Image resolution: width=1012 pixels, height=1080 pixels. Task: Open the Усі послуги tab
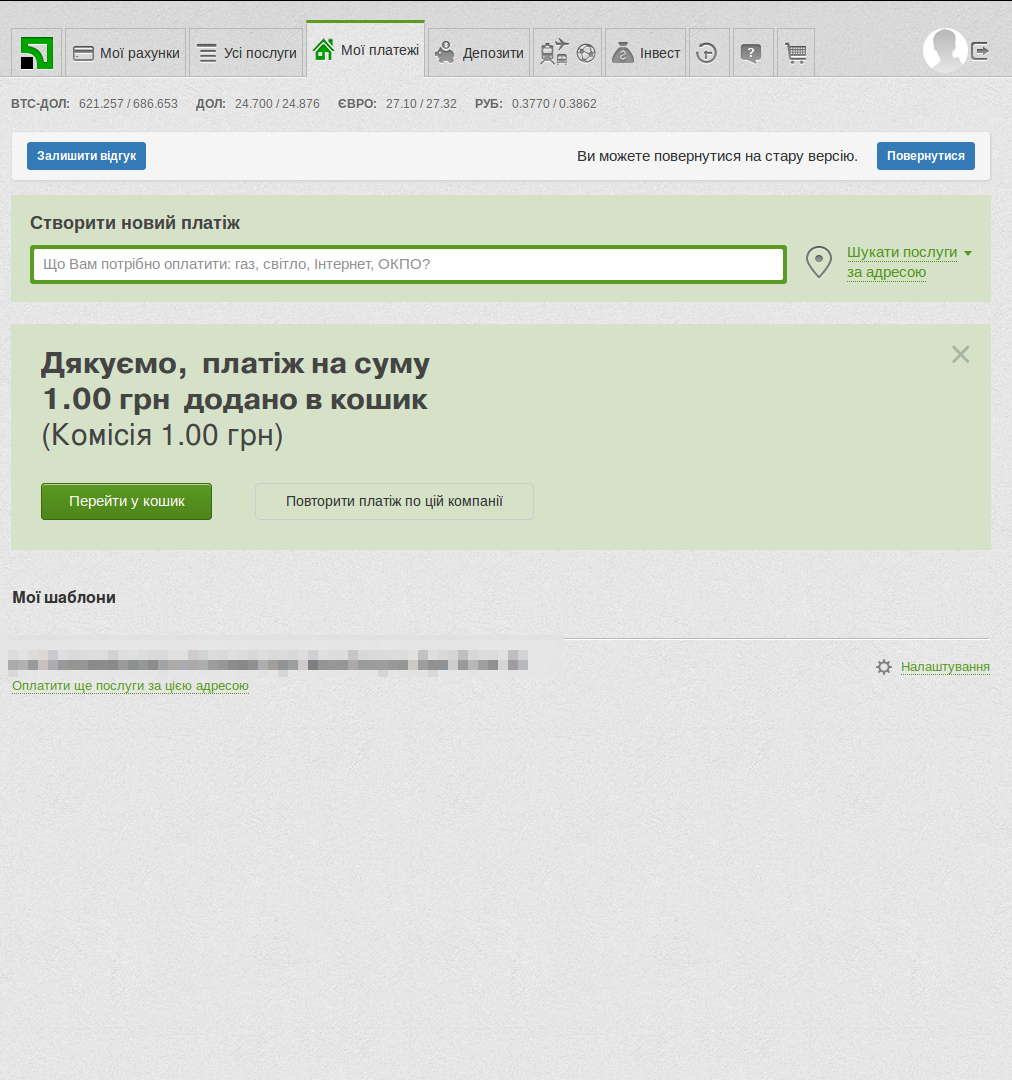point(246,53)
